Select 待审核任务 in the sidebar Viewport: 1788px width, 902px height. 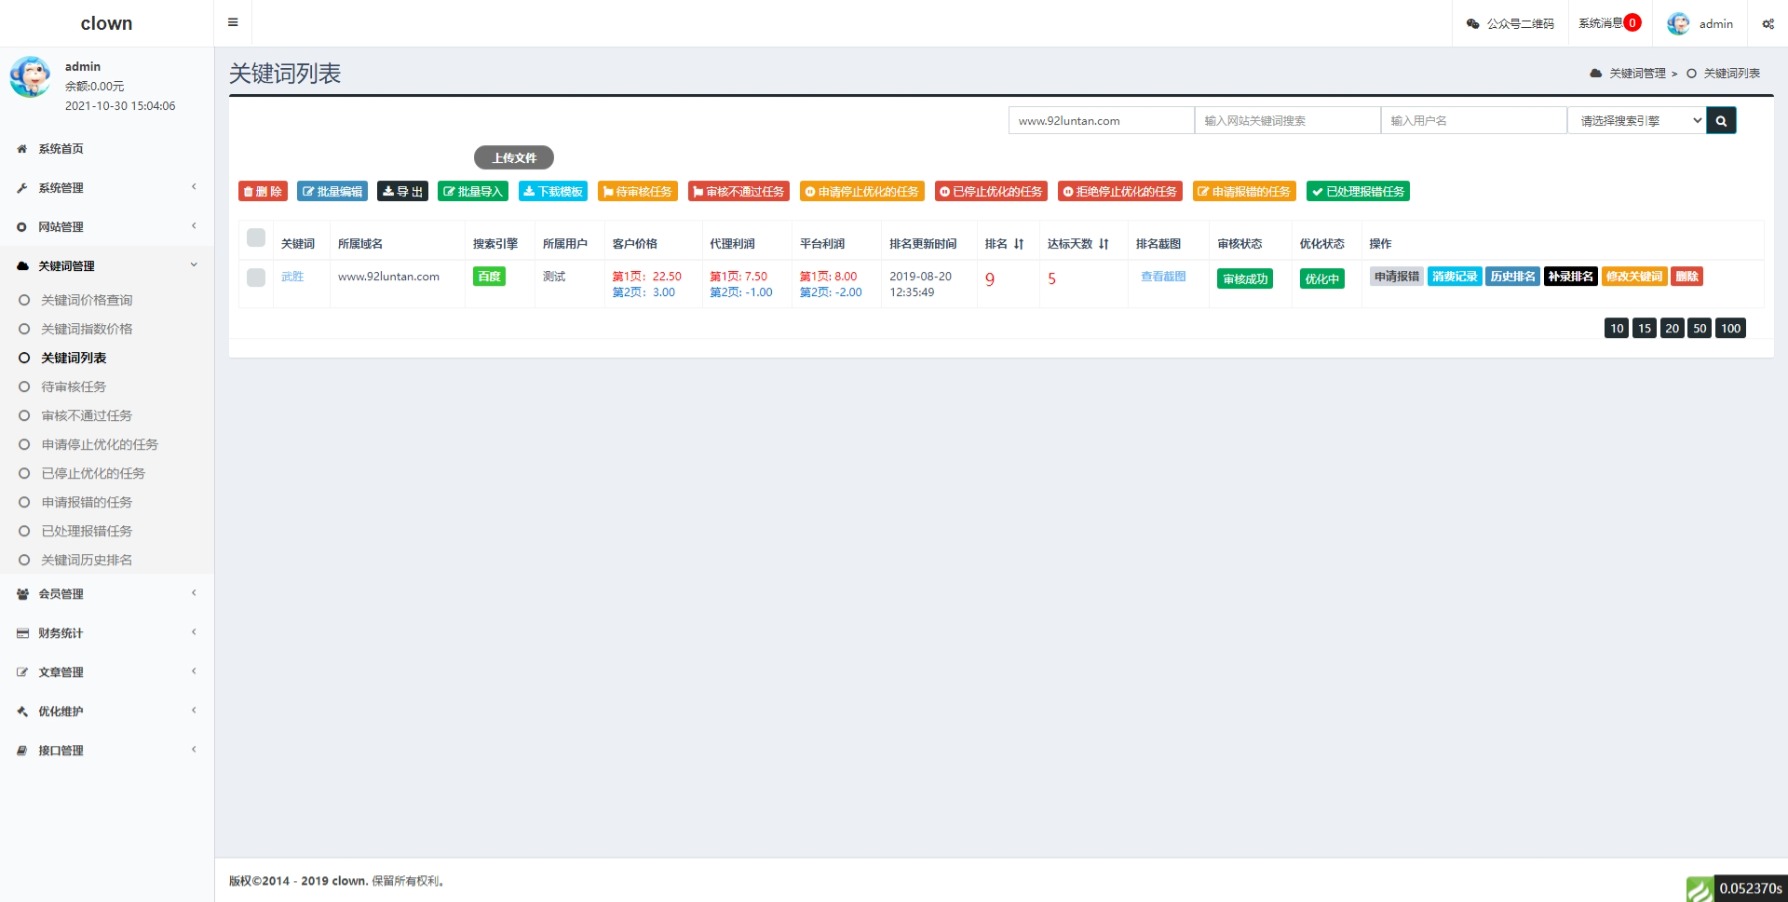(x=73, y=387)
